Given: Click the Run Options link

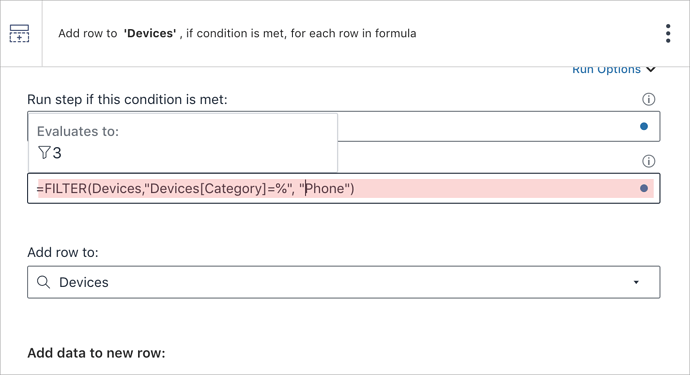Looking at the screenshot, I should click(606, 70).
